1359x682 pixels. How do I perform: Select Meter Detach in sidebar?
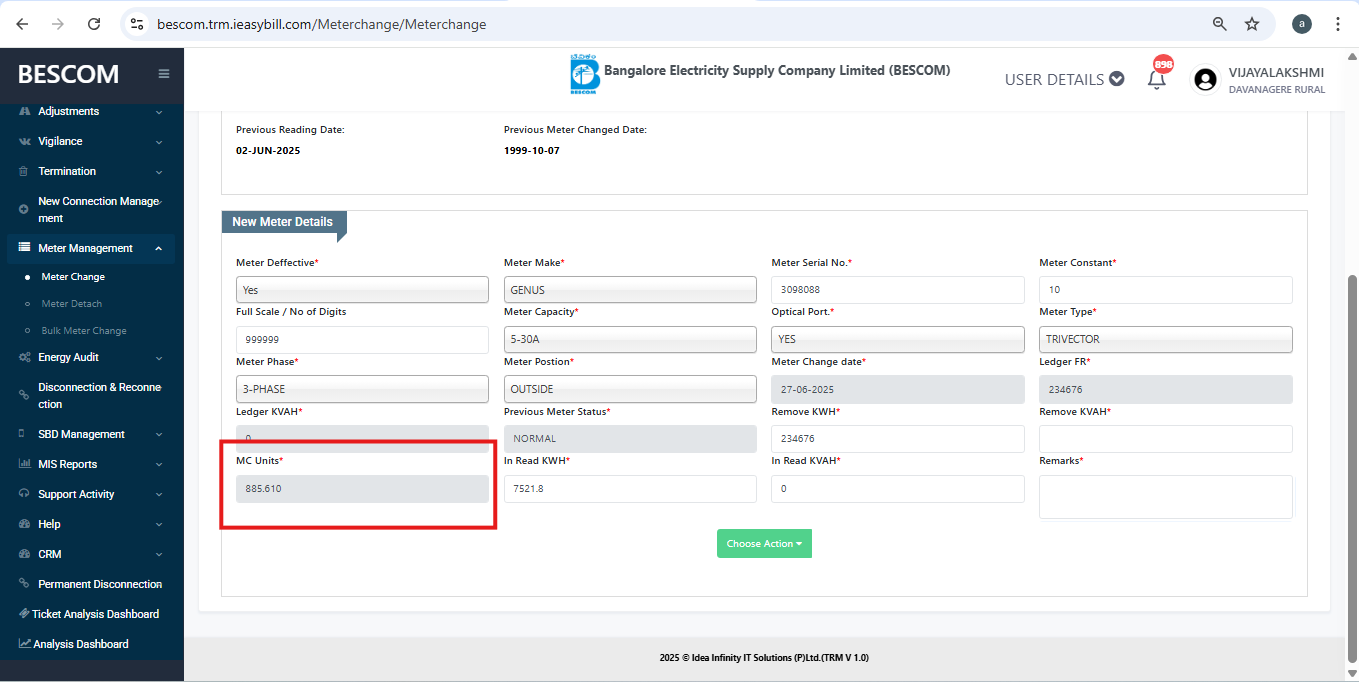tap(71, 304)
